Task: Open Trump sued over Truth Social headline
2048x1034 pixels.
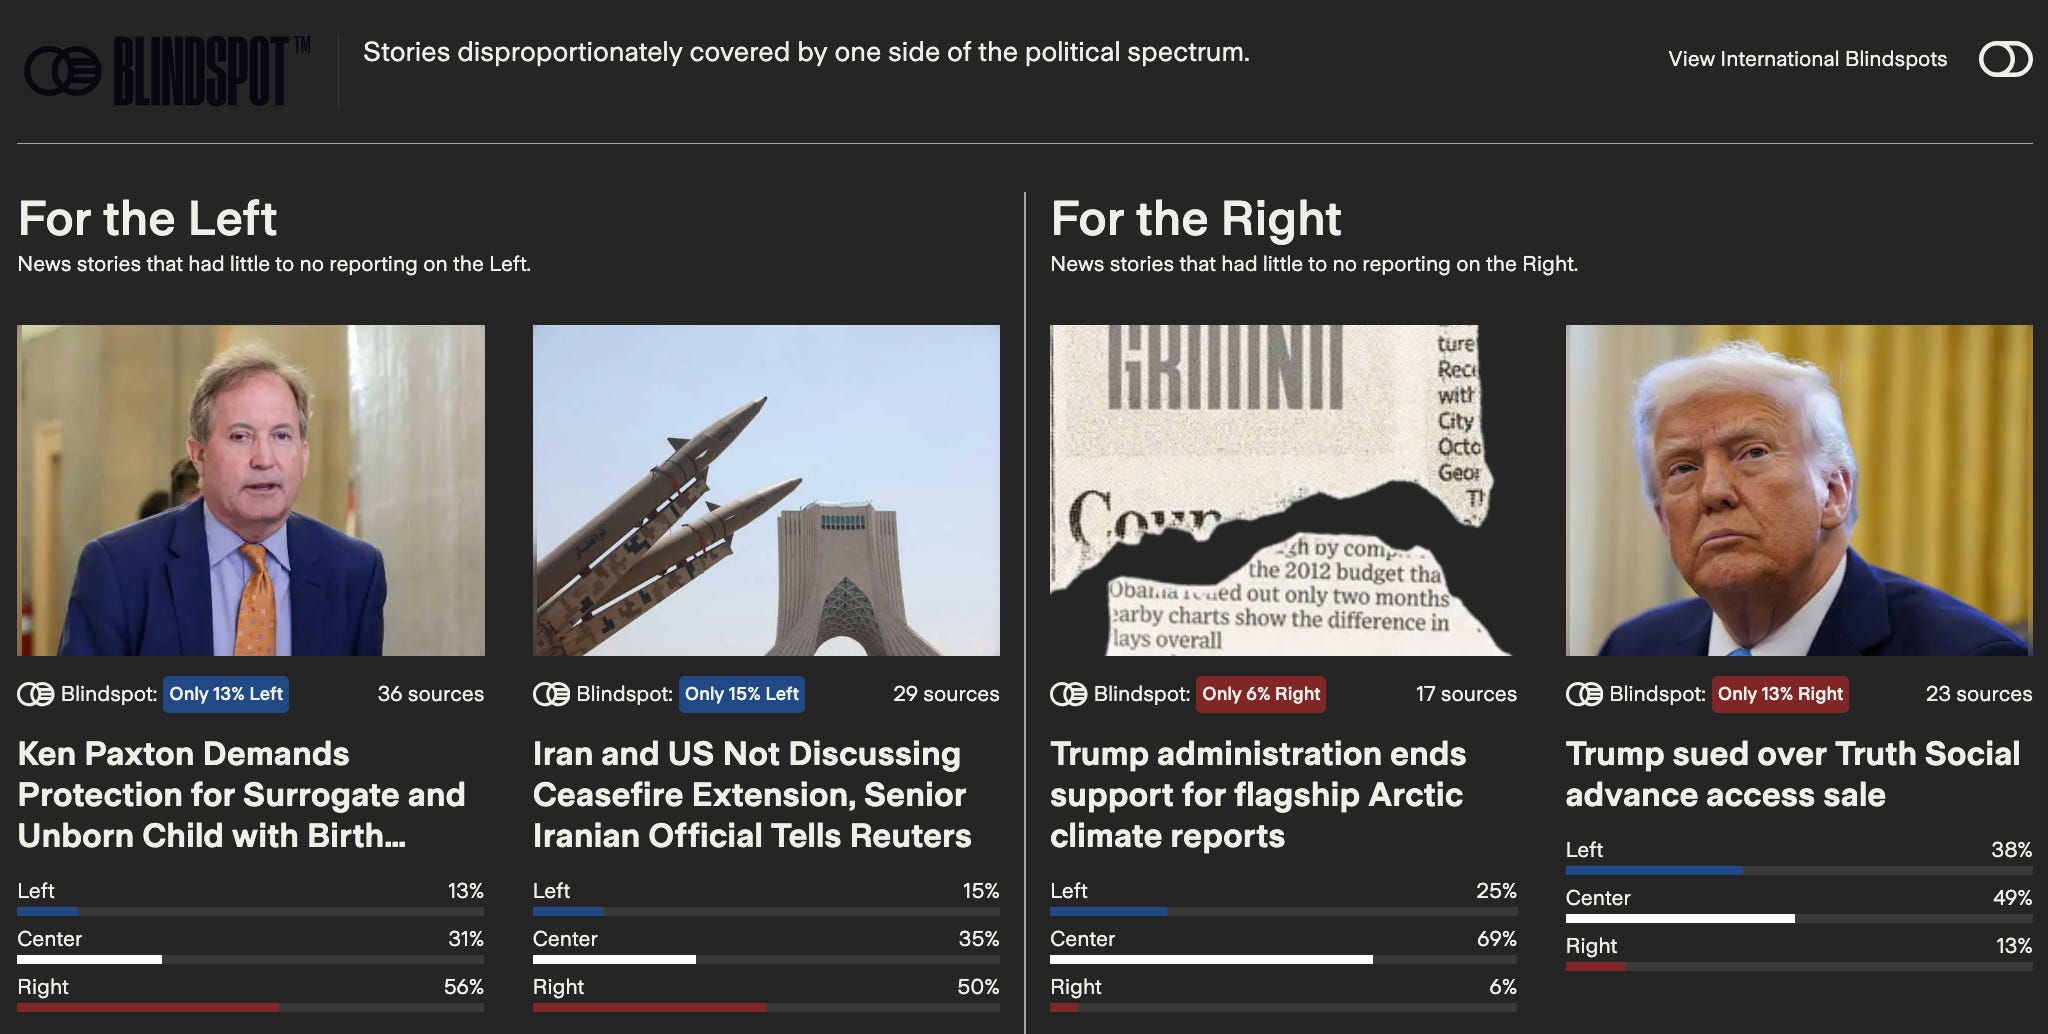Action: click(x=1793, y=774)
